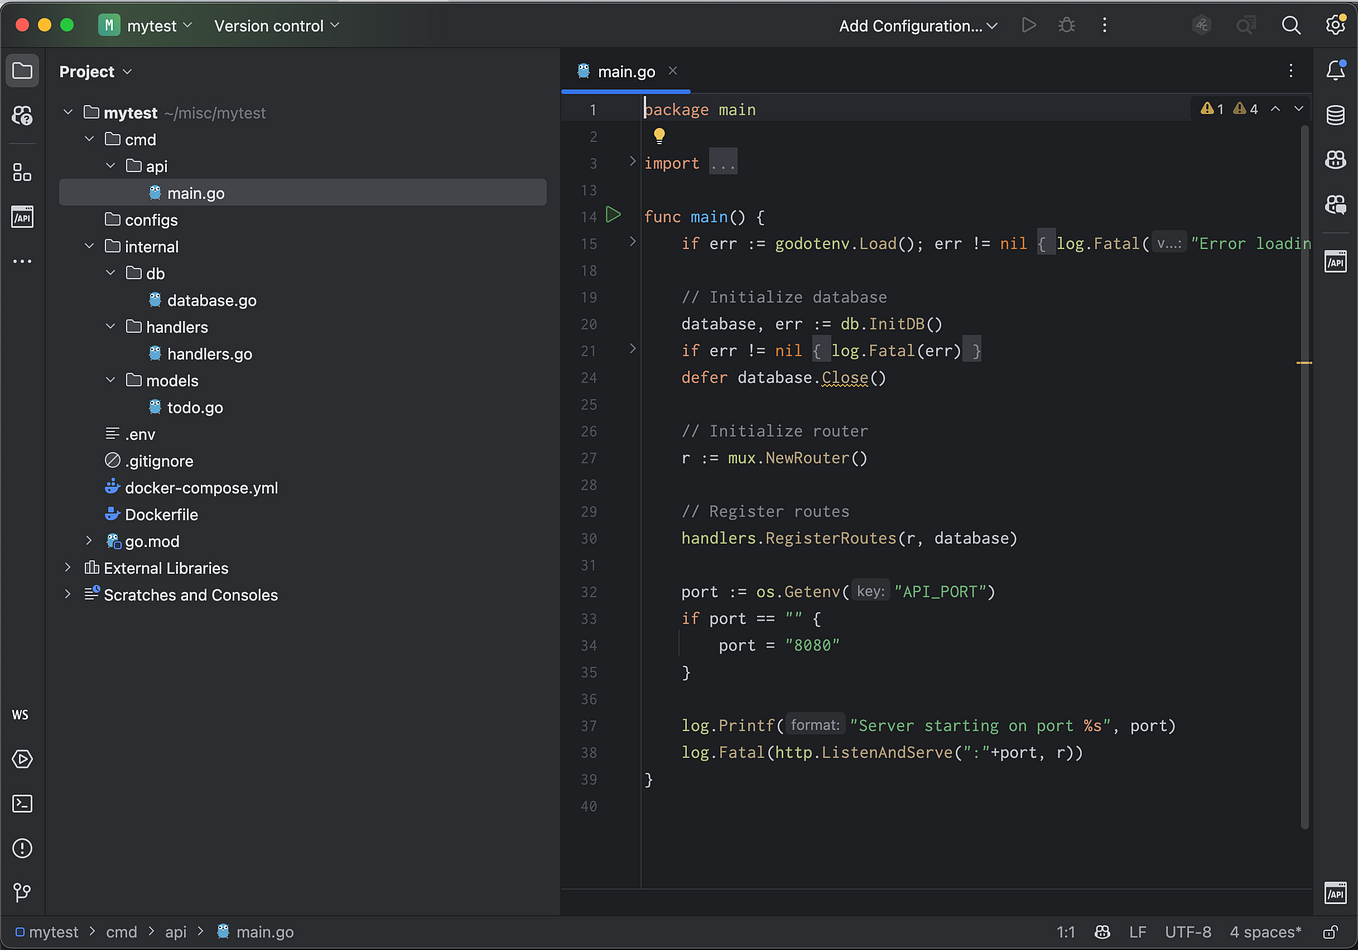Open the Add Configuration dropdown
1358x950 pixels.
917,26
